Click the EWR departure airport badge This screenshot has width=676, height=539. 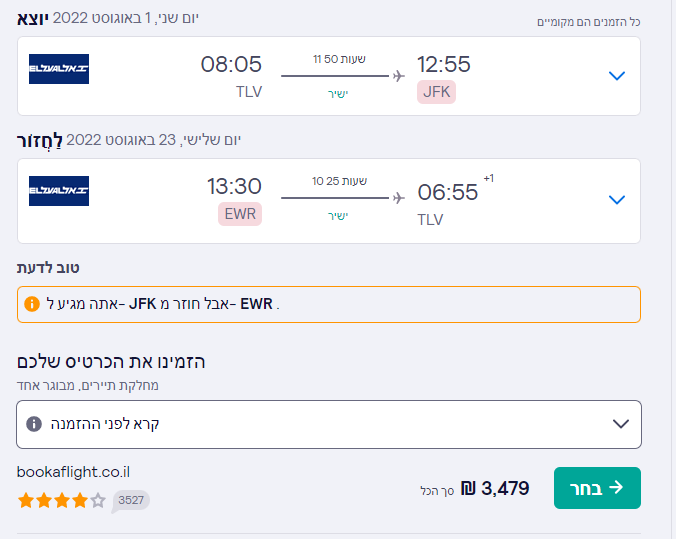(239, 214)
